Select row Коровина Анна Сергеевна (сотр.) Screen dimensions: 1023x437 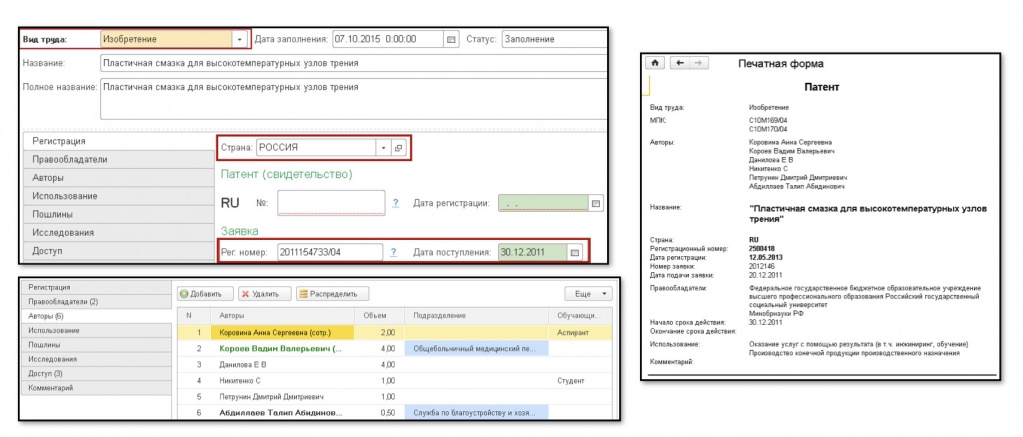(x=395, y=333)
